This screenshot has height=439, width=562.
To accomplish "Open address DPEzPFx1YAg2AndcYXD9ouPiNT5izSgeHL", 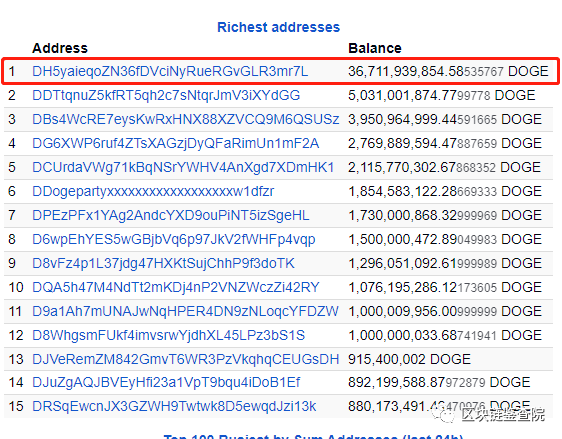I will coord(171,215).
